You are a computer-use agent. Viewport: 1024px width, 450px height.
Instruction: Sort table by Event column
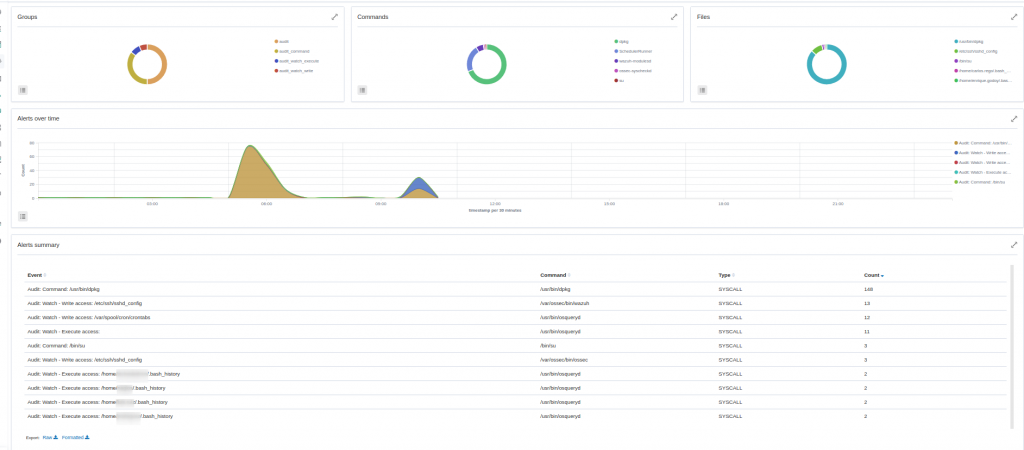click(x=36, y=274)
